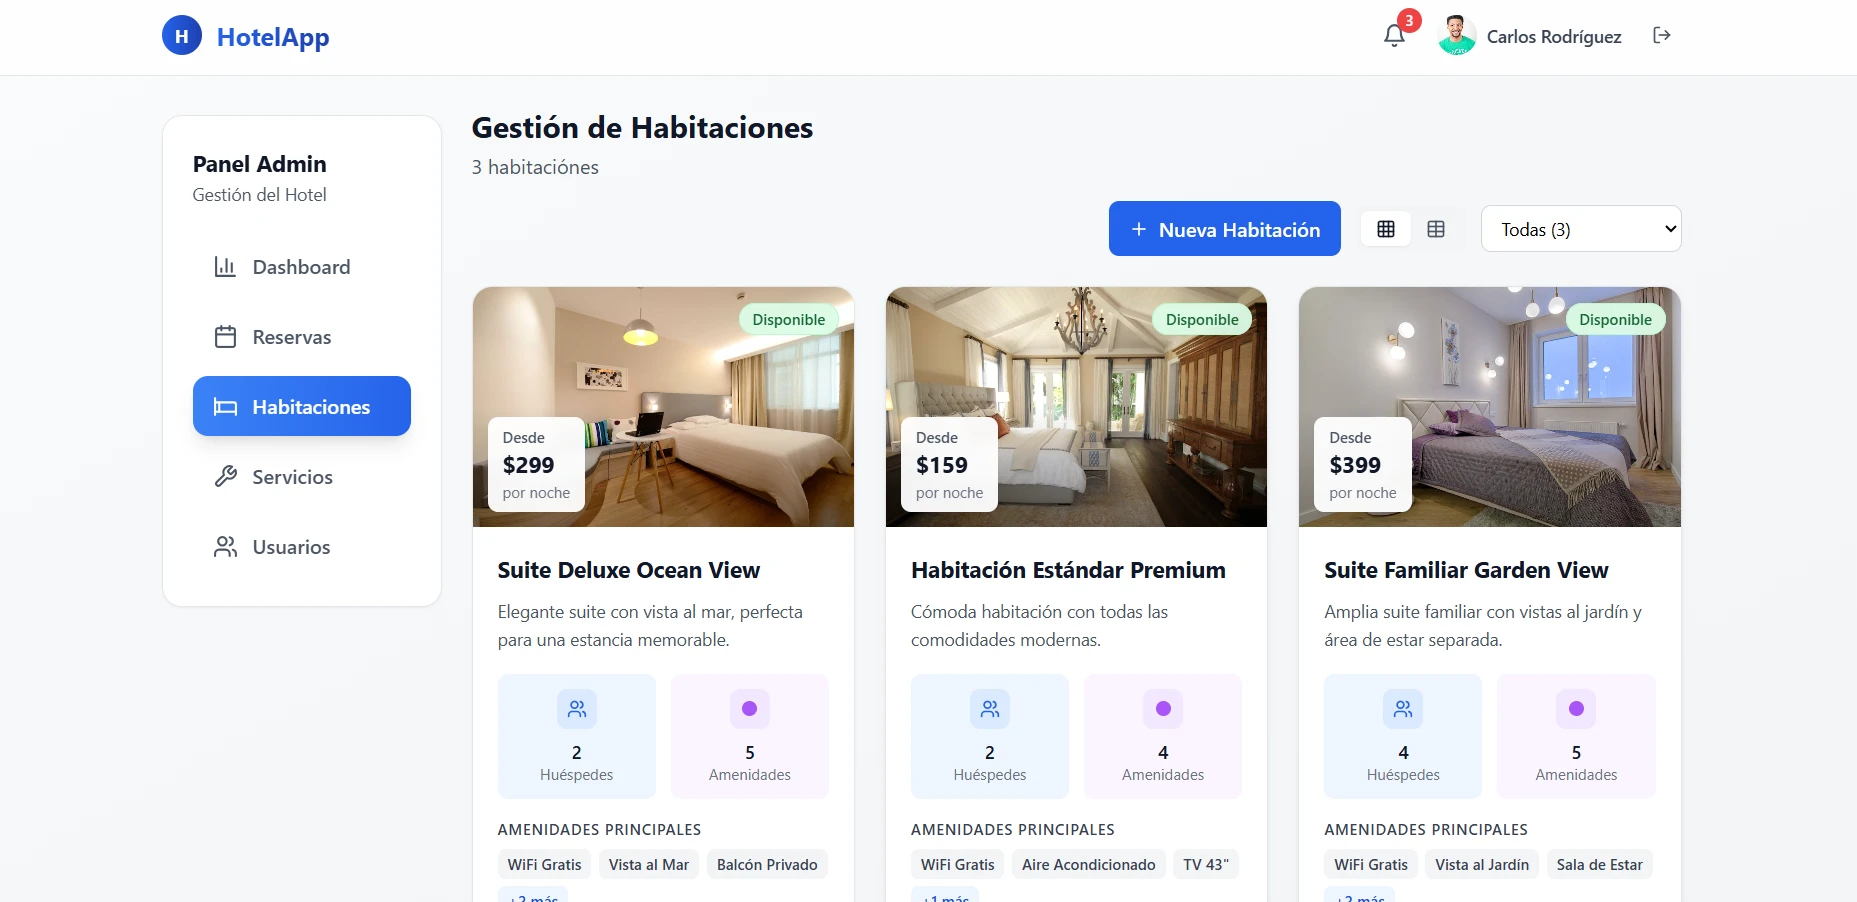Click the logout icon beside Carlos Rodríguez

(x=1661, y=36)
